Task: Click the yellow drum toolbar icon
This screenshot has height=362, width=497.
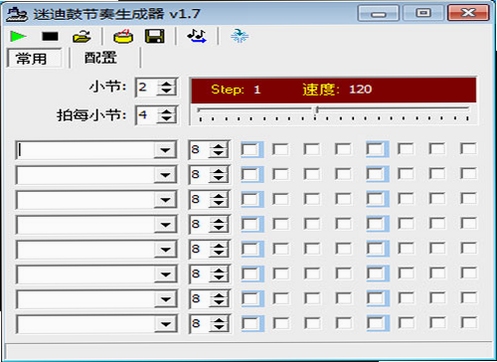Action: 123,36
